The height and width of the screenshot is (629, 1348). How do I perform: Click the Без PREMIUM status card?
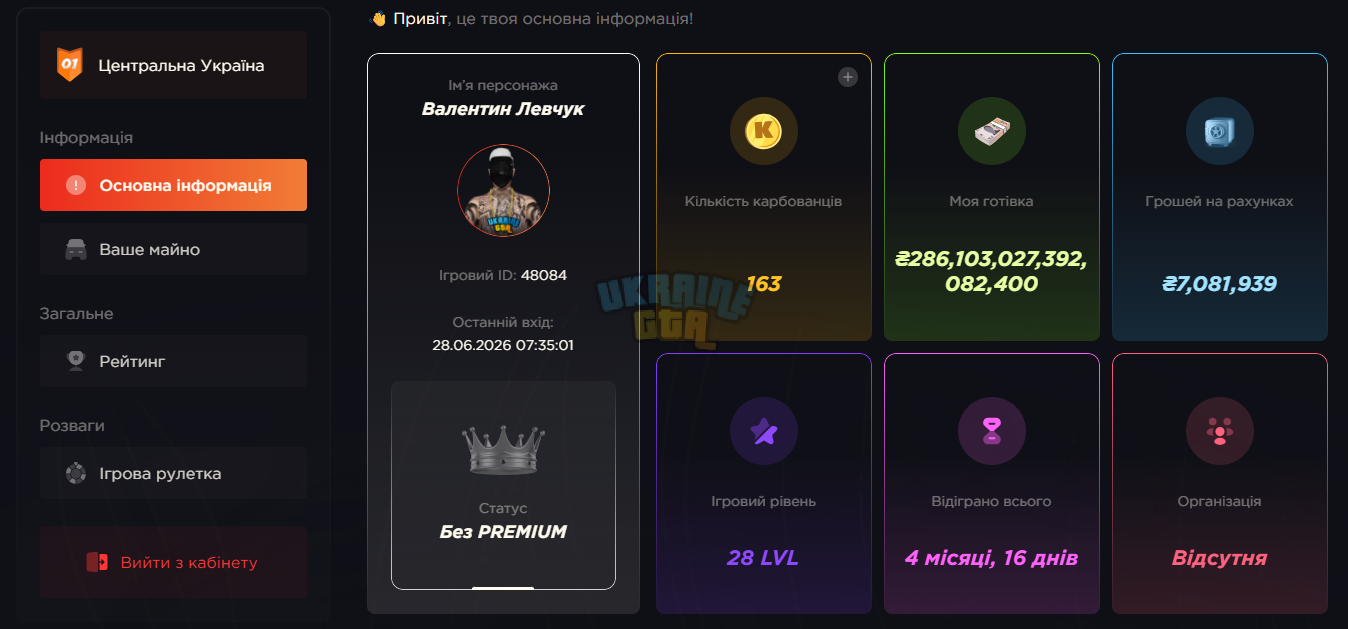(x=503, y=485)
